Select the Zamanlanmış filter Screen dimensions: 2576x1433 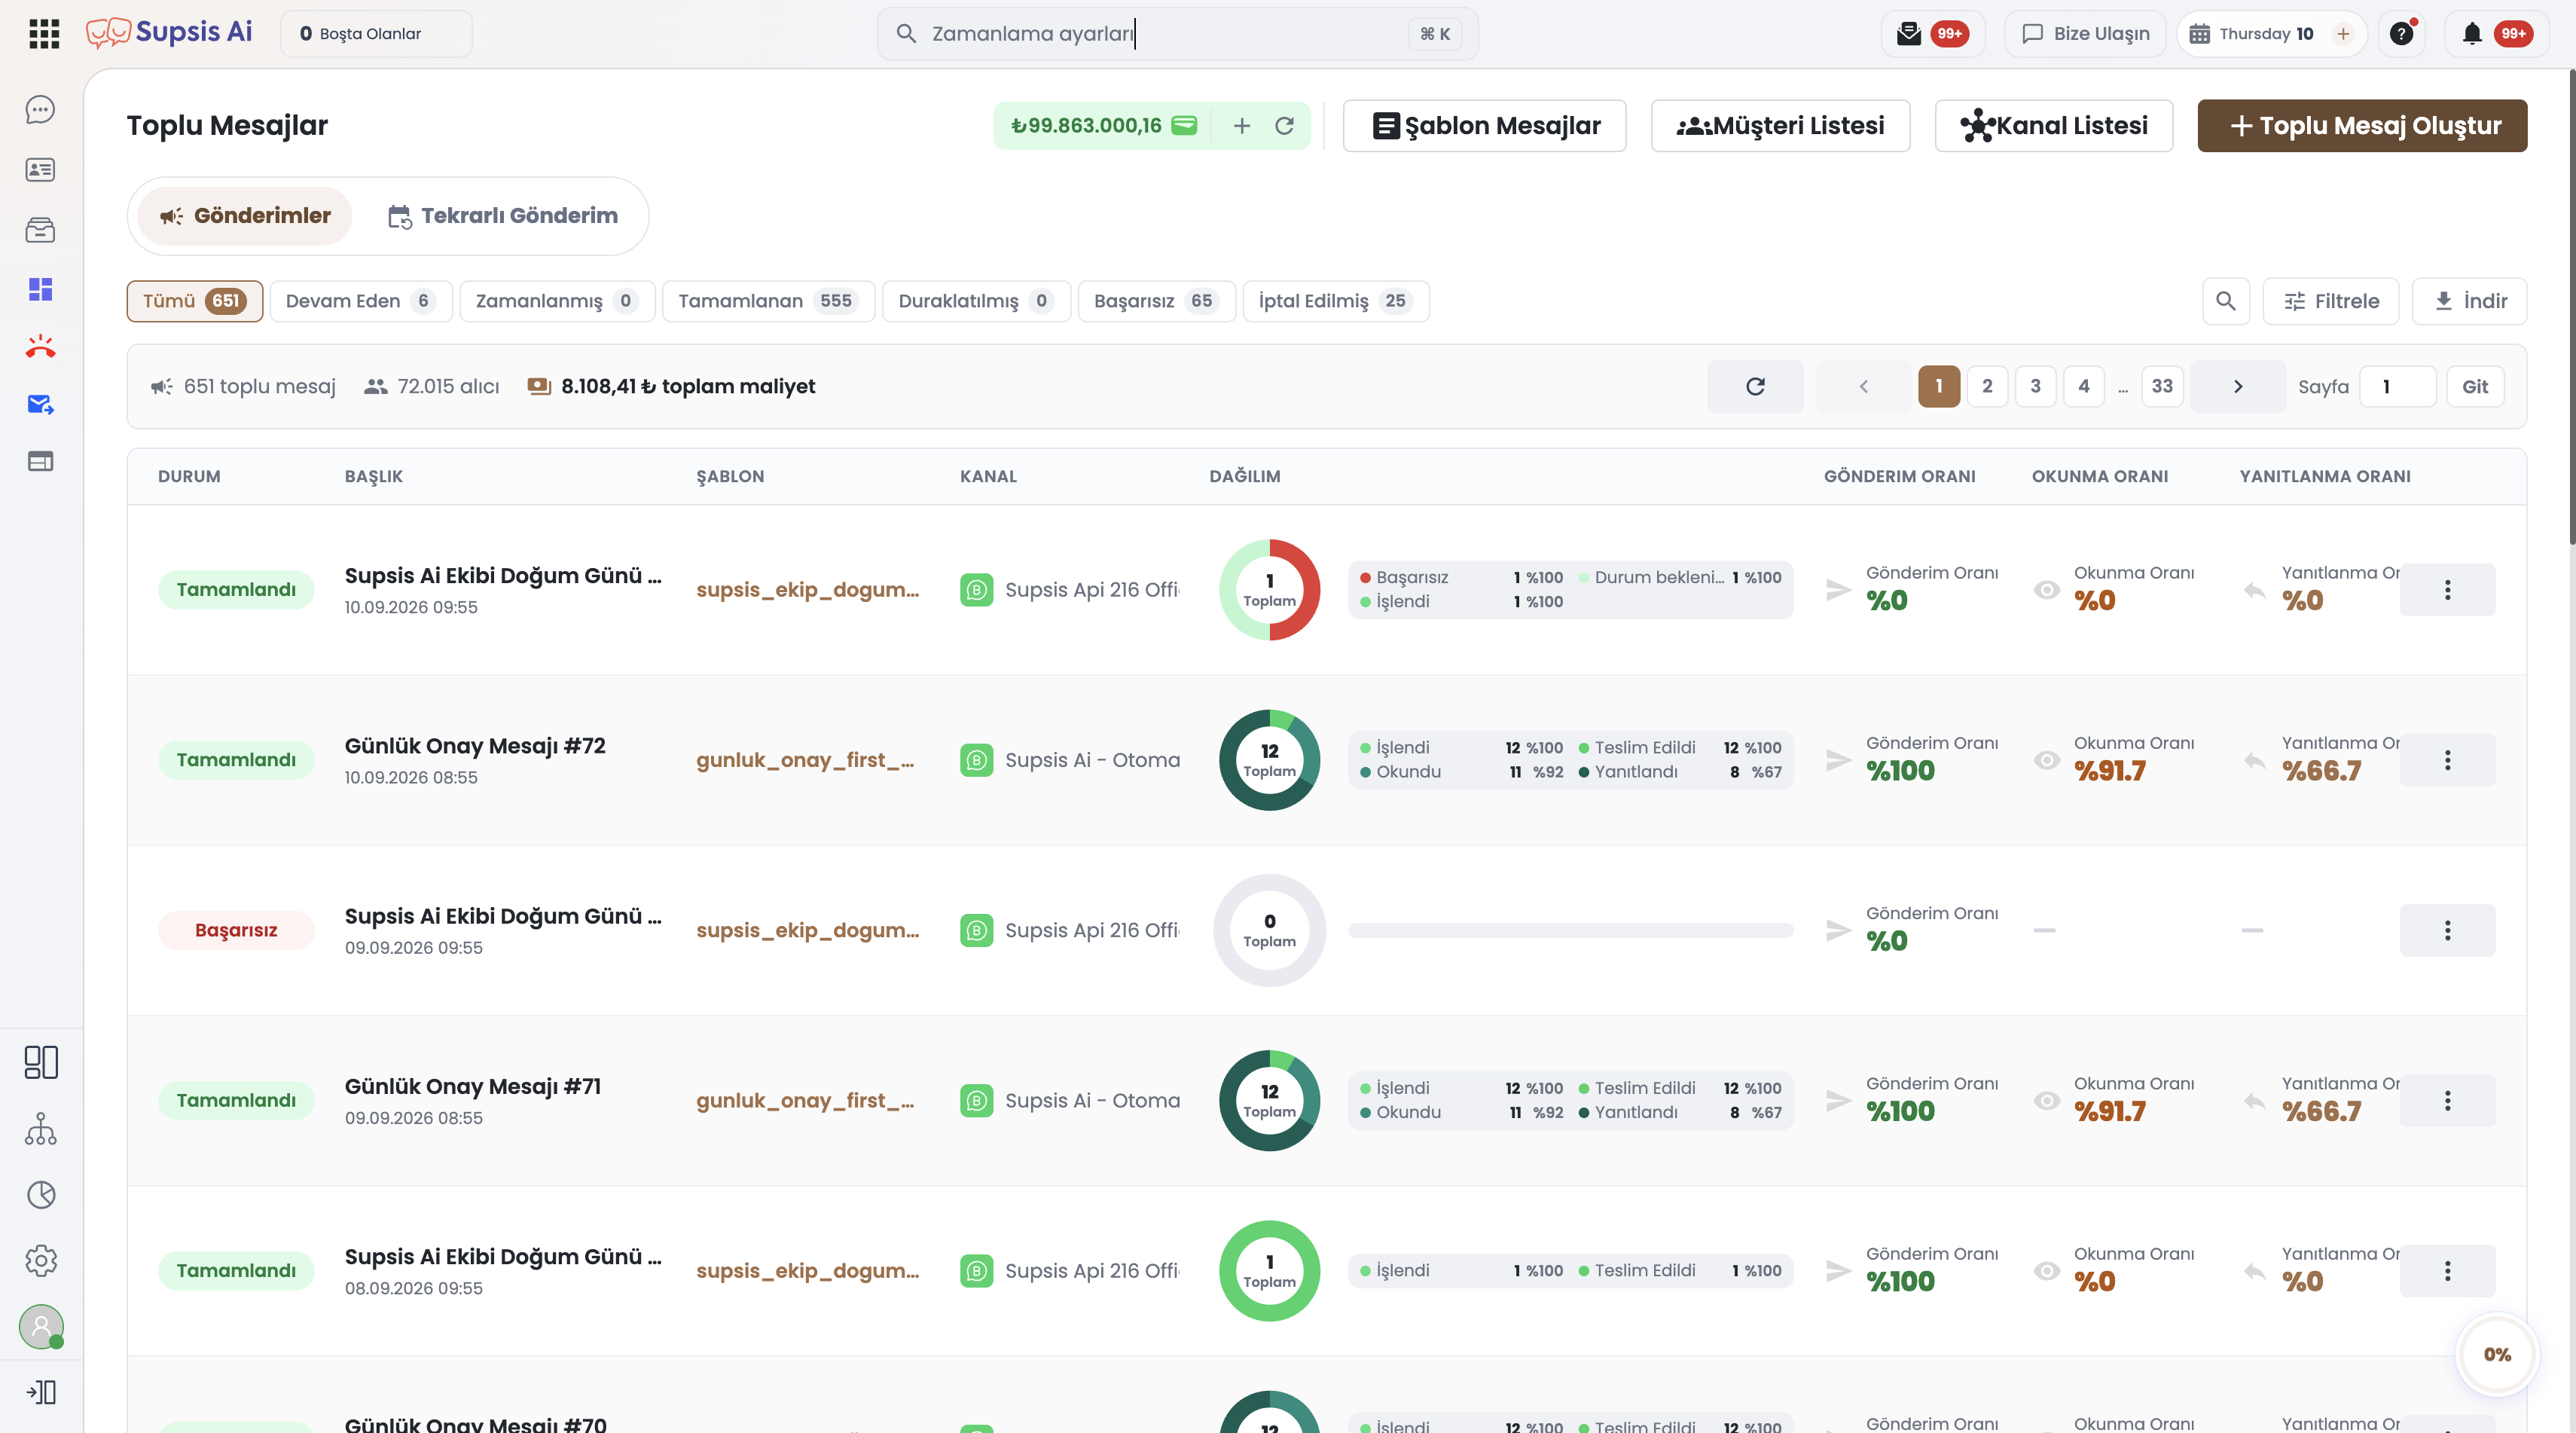point(557,301)
